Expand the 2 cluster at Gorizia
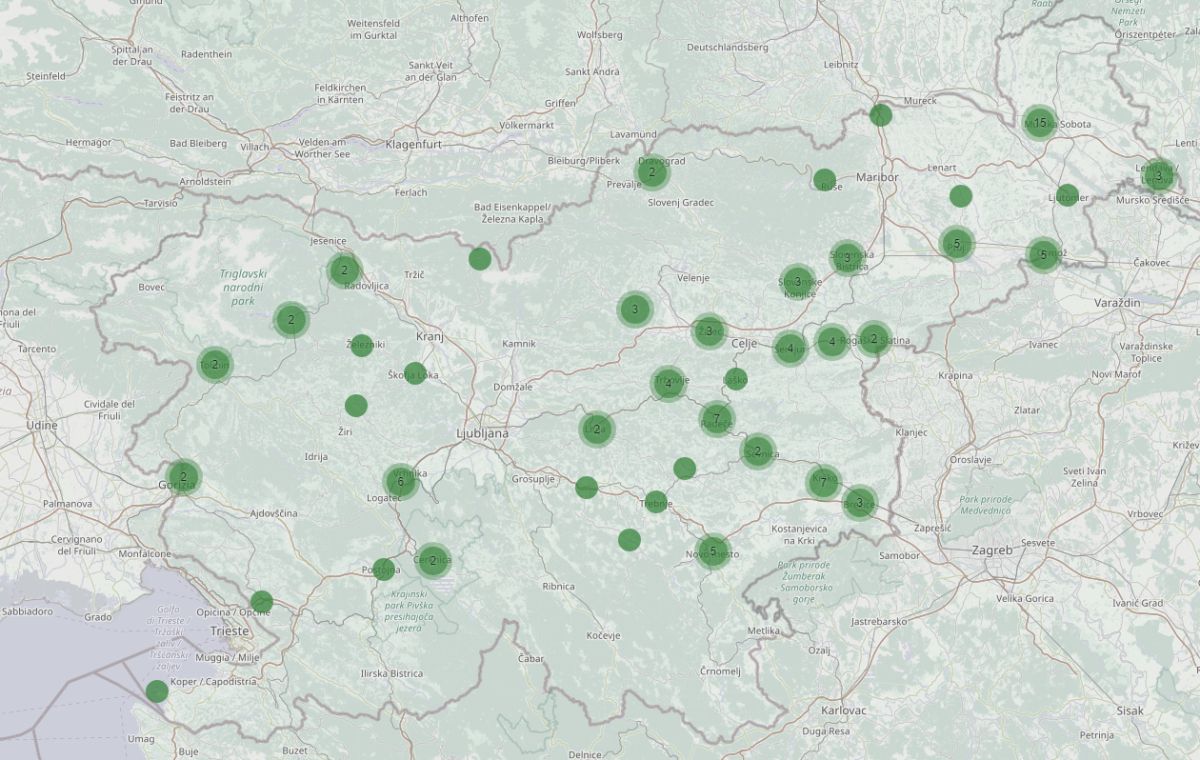The width and height of the screenshot is (1200, 760). [184, 476]
